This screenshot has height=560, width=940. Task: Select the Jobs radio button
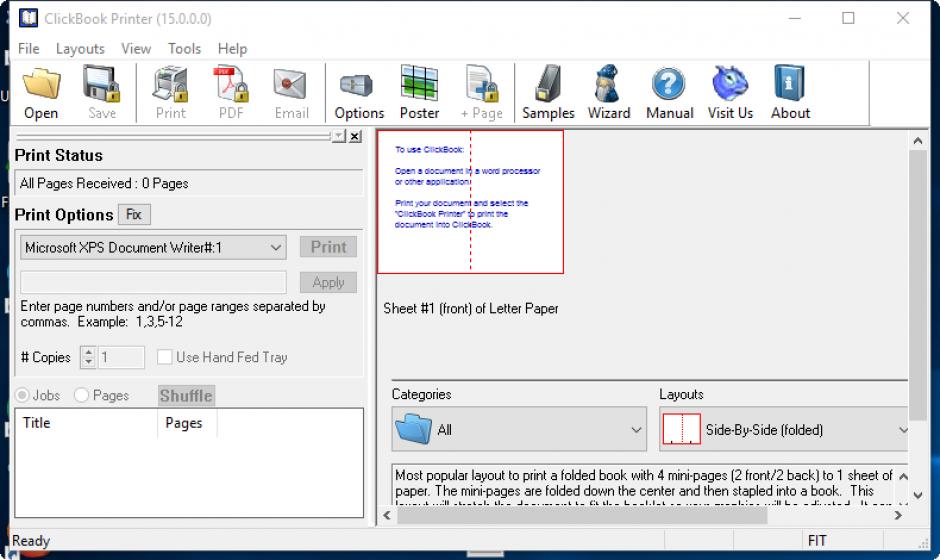click(x=22, y=395)
